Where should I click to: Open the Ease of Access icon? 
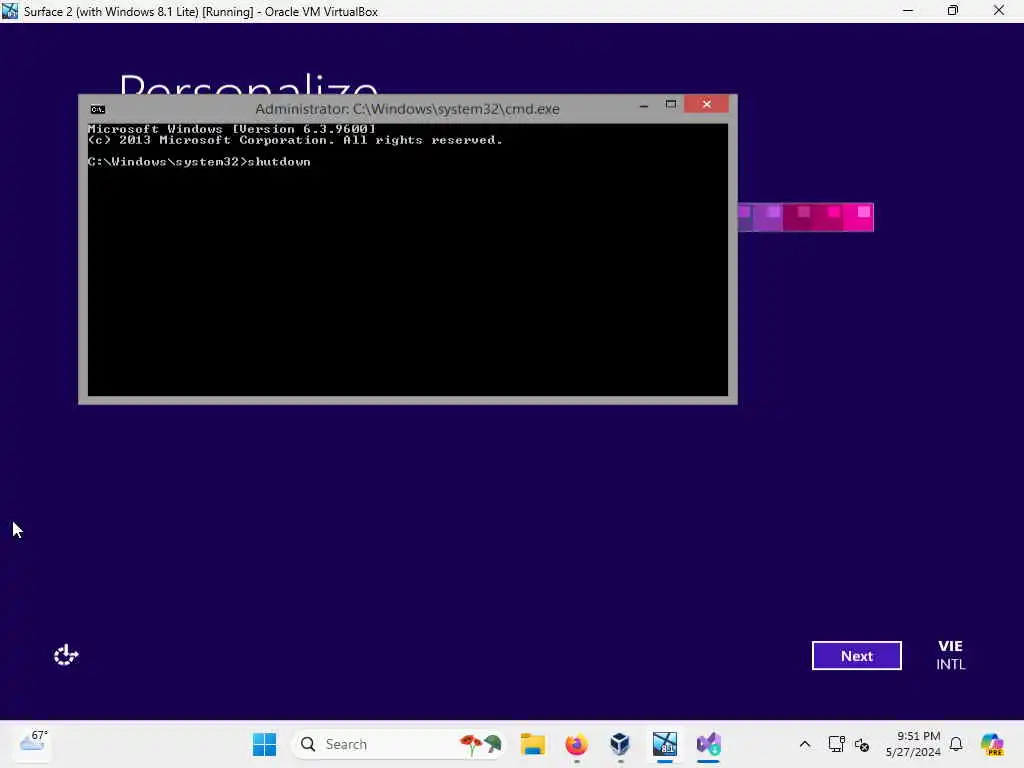(66, 655)
